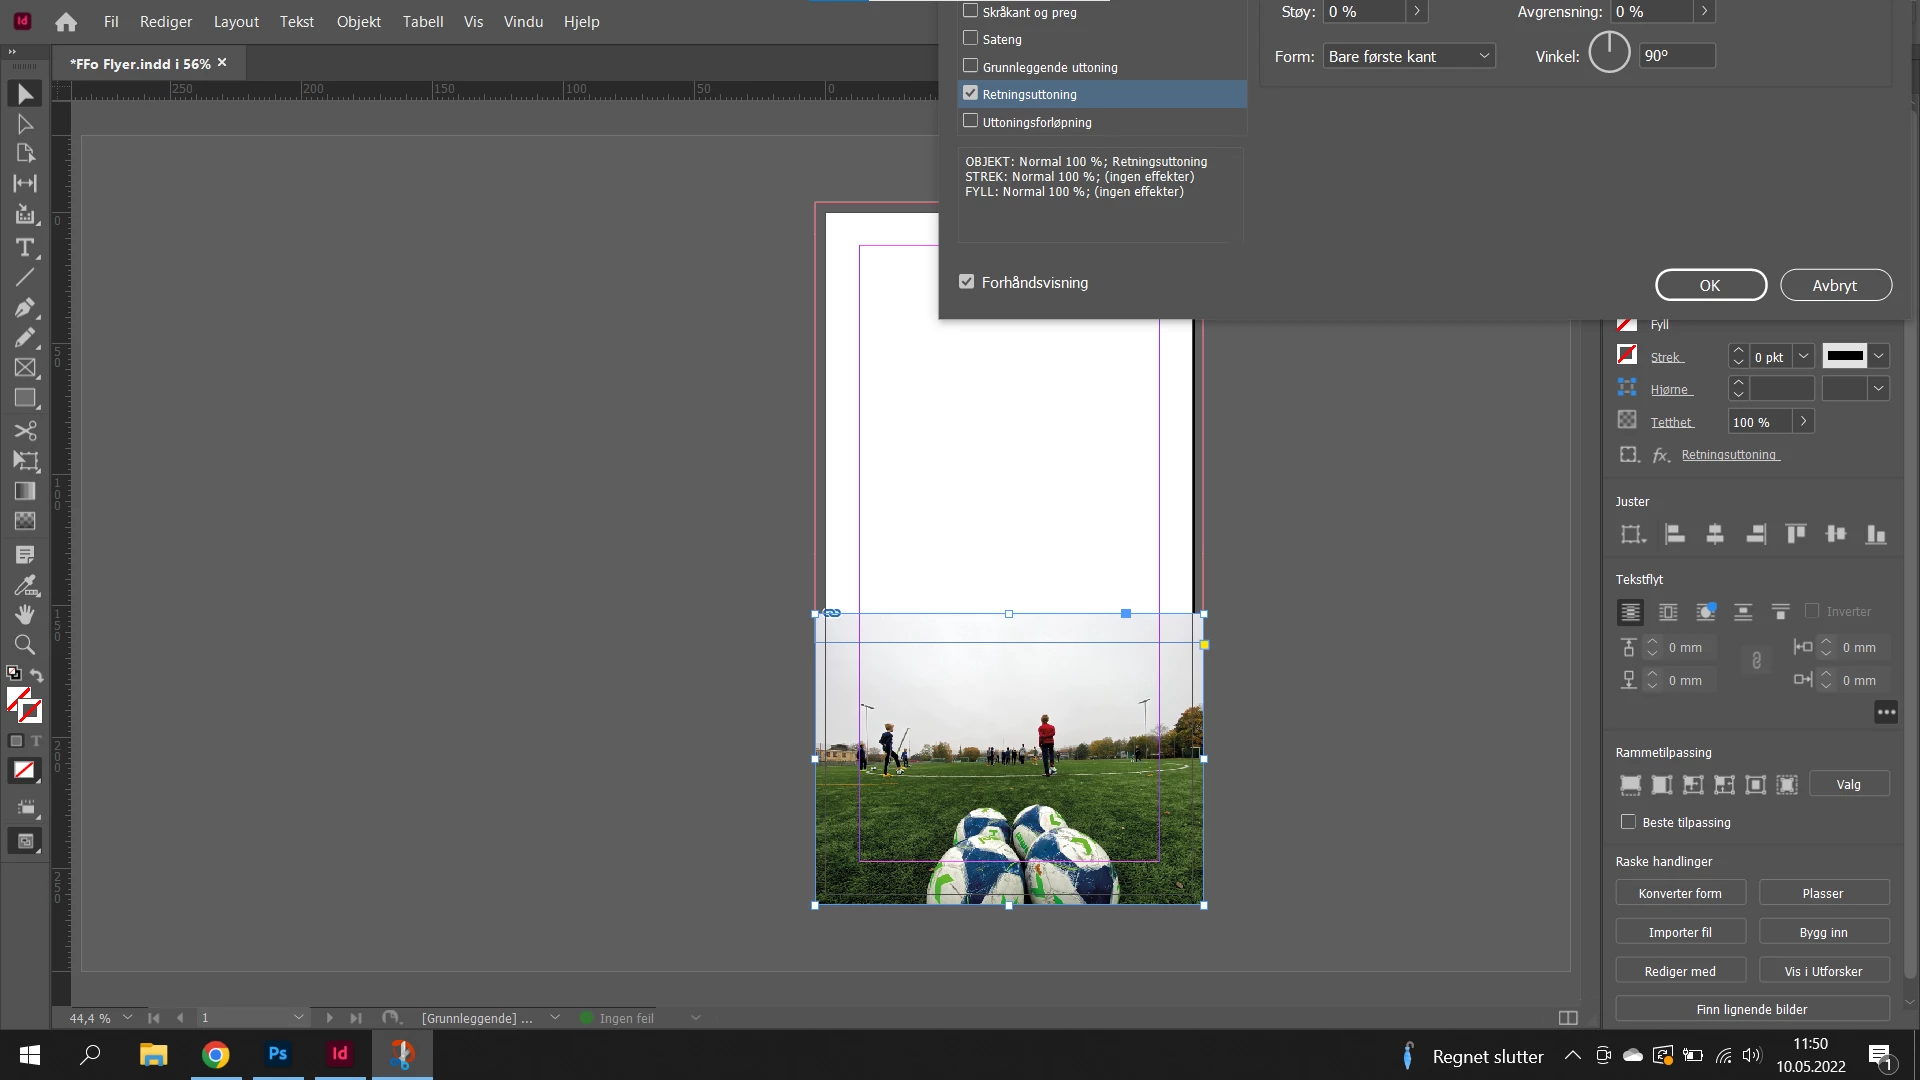
Task: Expand the stroke weight dropdown
Action: [1803, 356]
